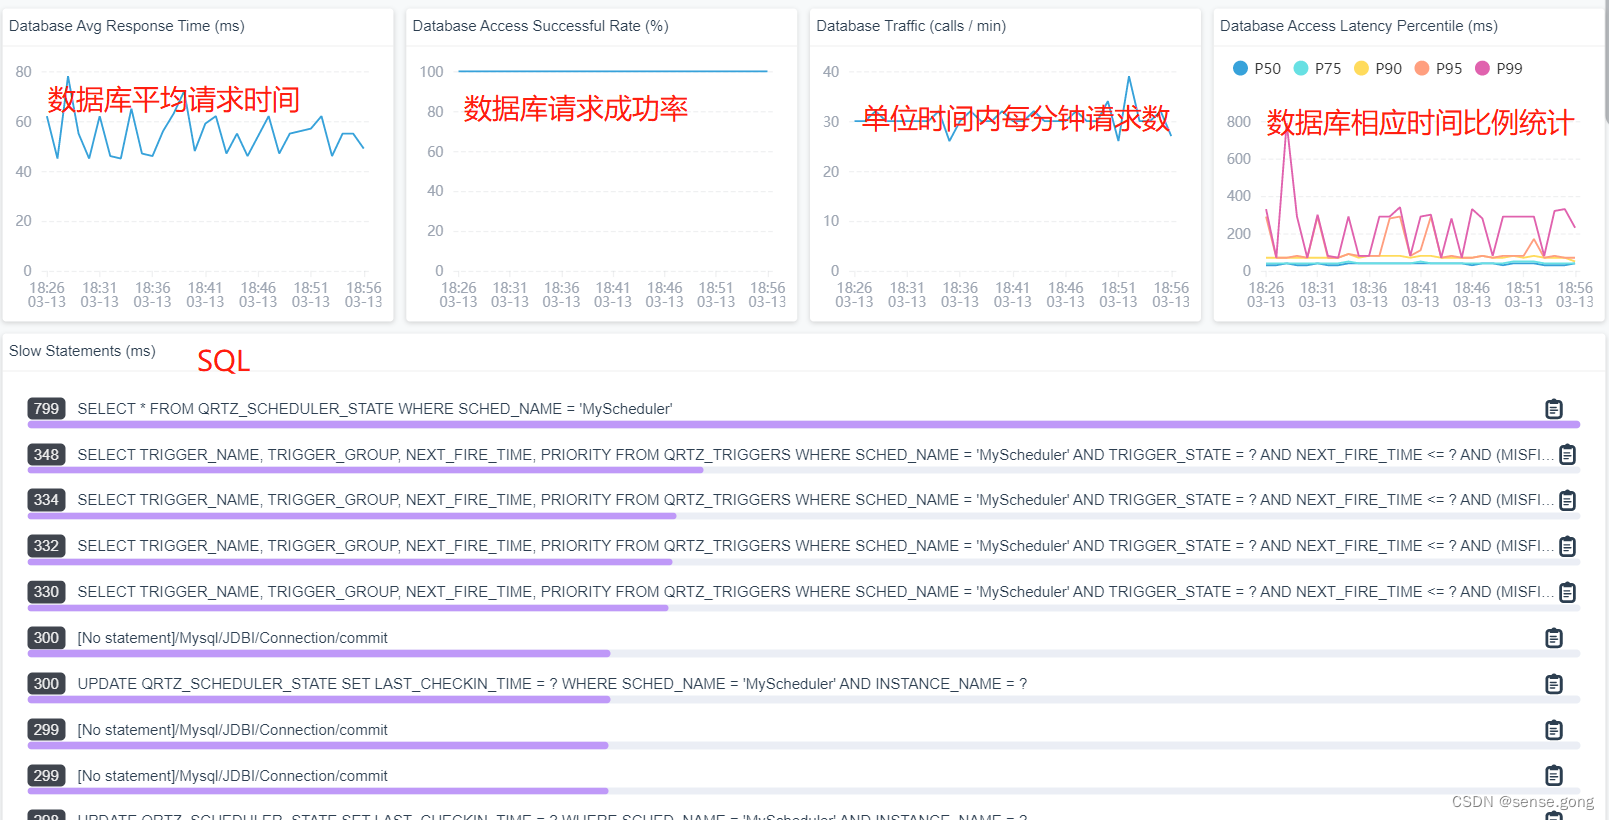The height and width of the screenshot is (820, 1609).
Task: Click copy icon on the 334 ms statement
Action: pos(1568,500)
